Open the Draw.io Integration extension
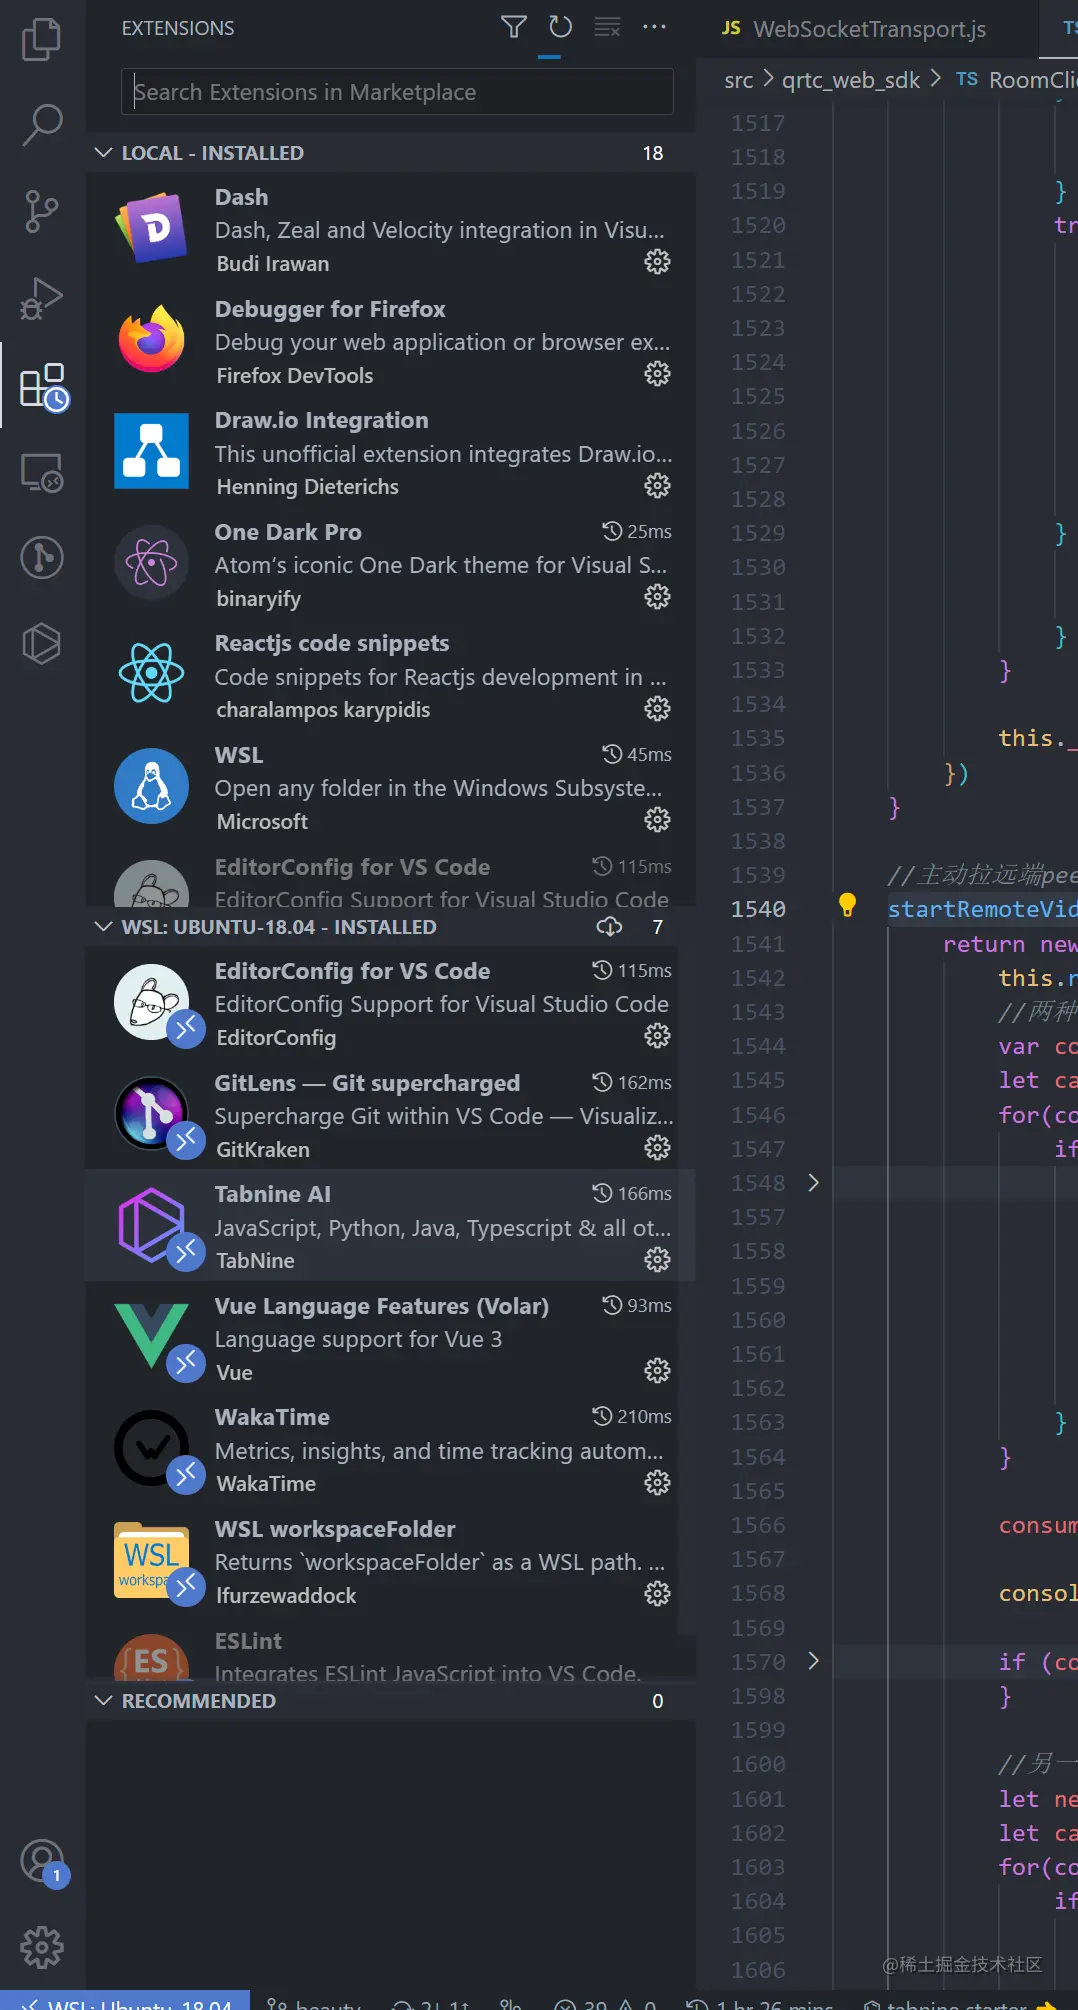 point(390,453)
